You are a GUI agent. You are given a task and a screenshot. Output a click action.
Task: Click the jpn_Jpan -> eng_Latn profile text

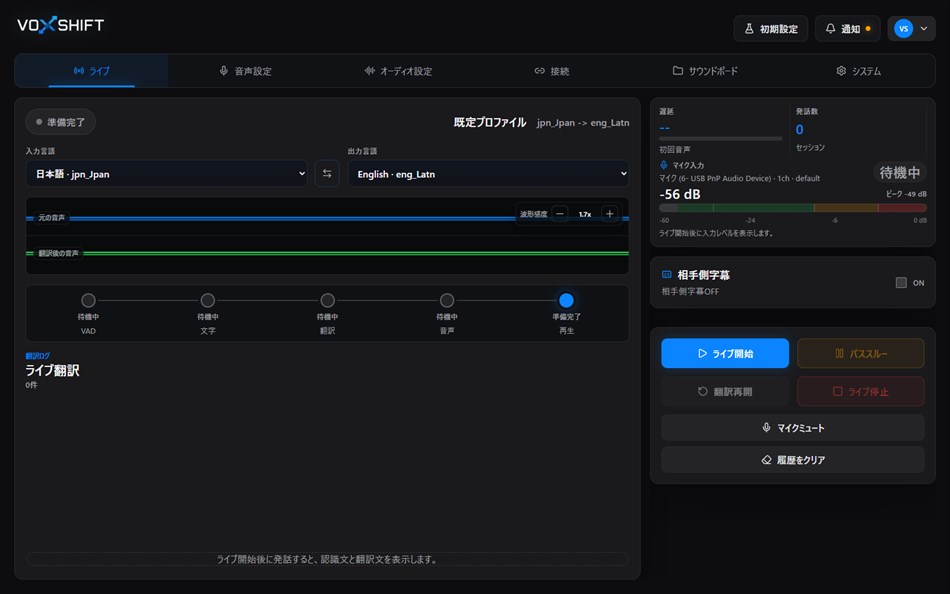click(583, 123)
